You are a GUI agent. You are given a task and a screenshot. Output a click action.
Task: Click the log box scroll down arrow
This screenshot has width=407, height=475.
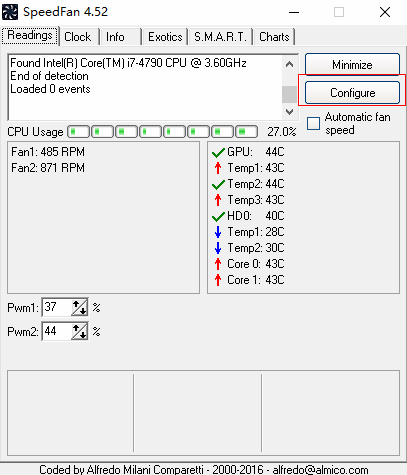pyautogui.click(x=289, y=112)
